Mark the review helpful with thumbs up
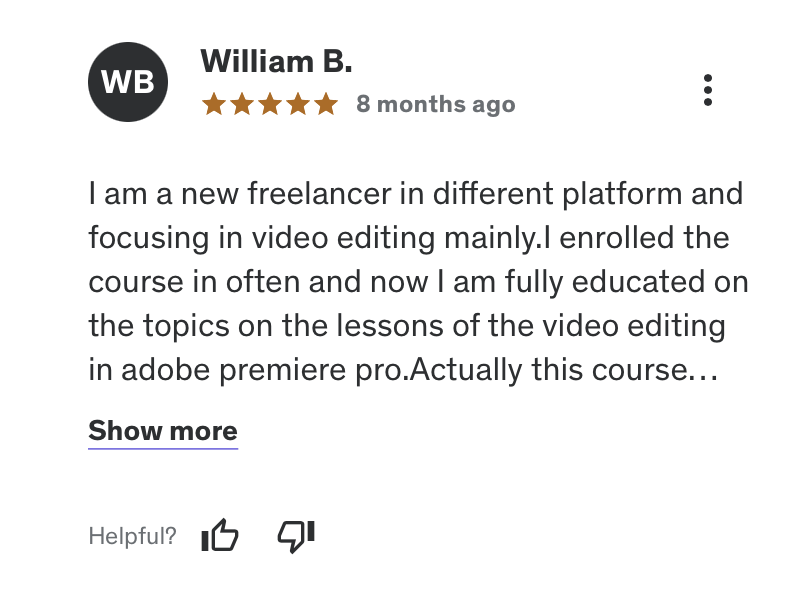The image size is (806, 602). pos(220,536)
